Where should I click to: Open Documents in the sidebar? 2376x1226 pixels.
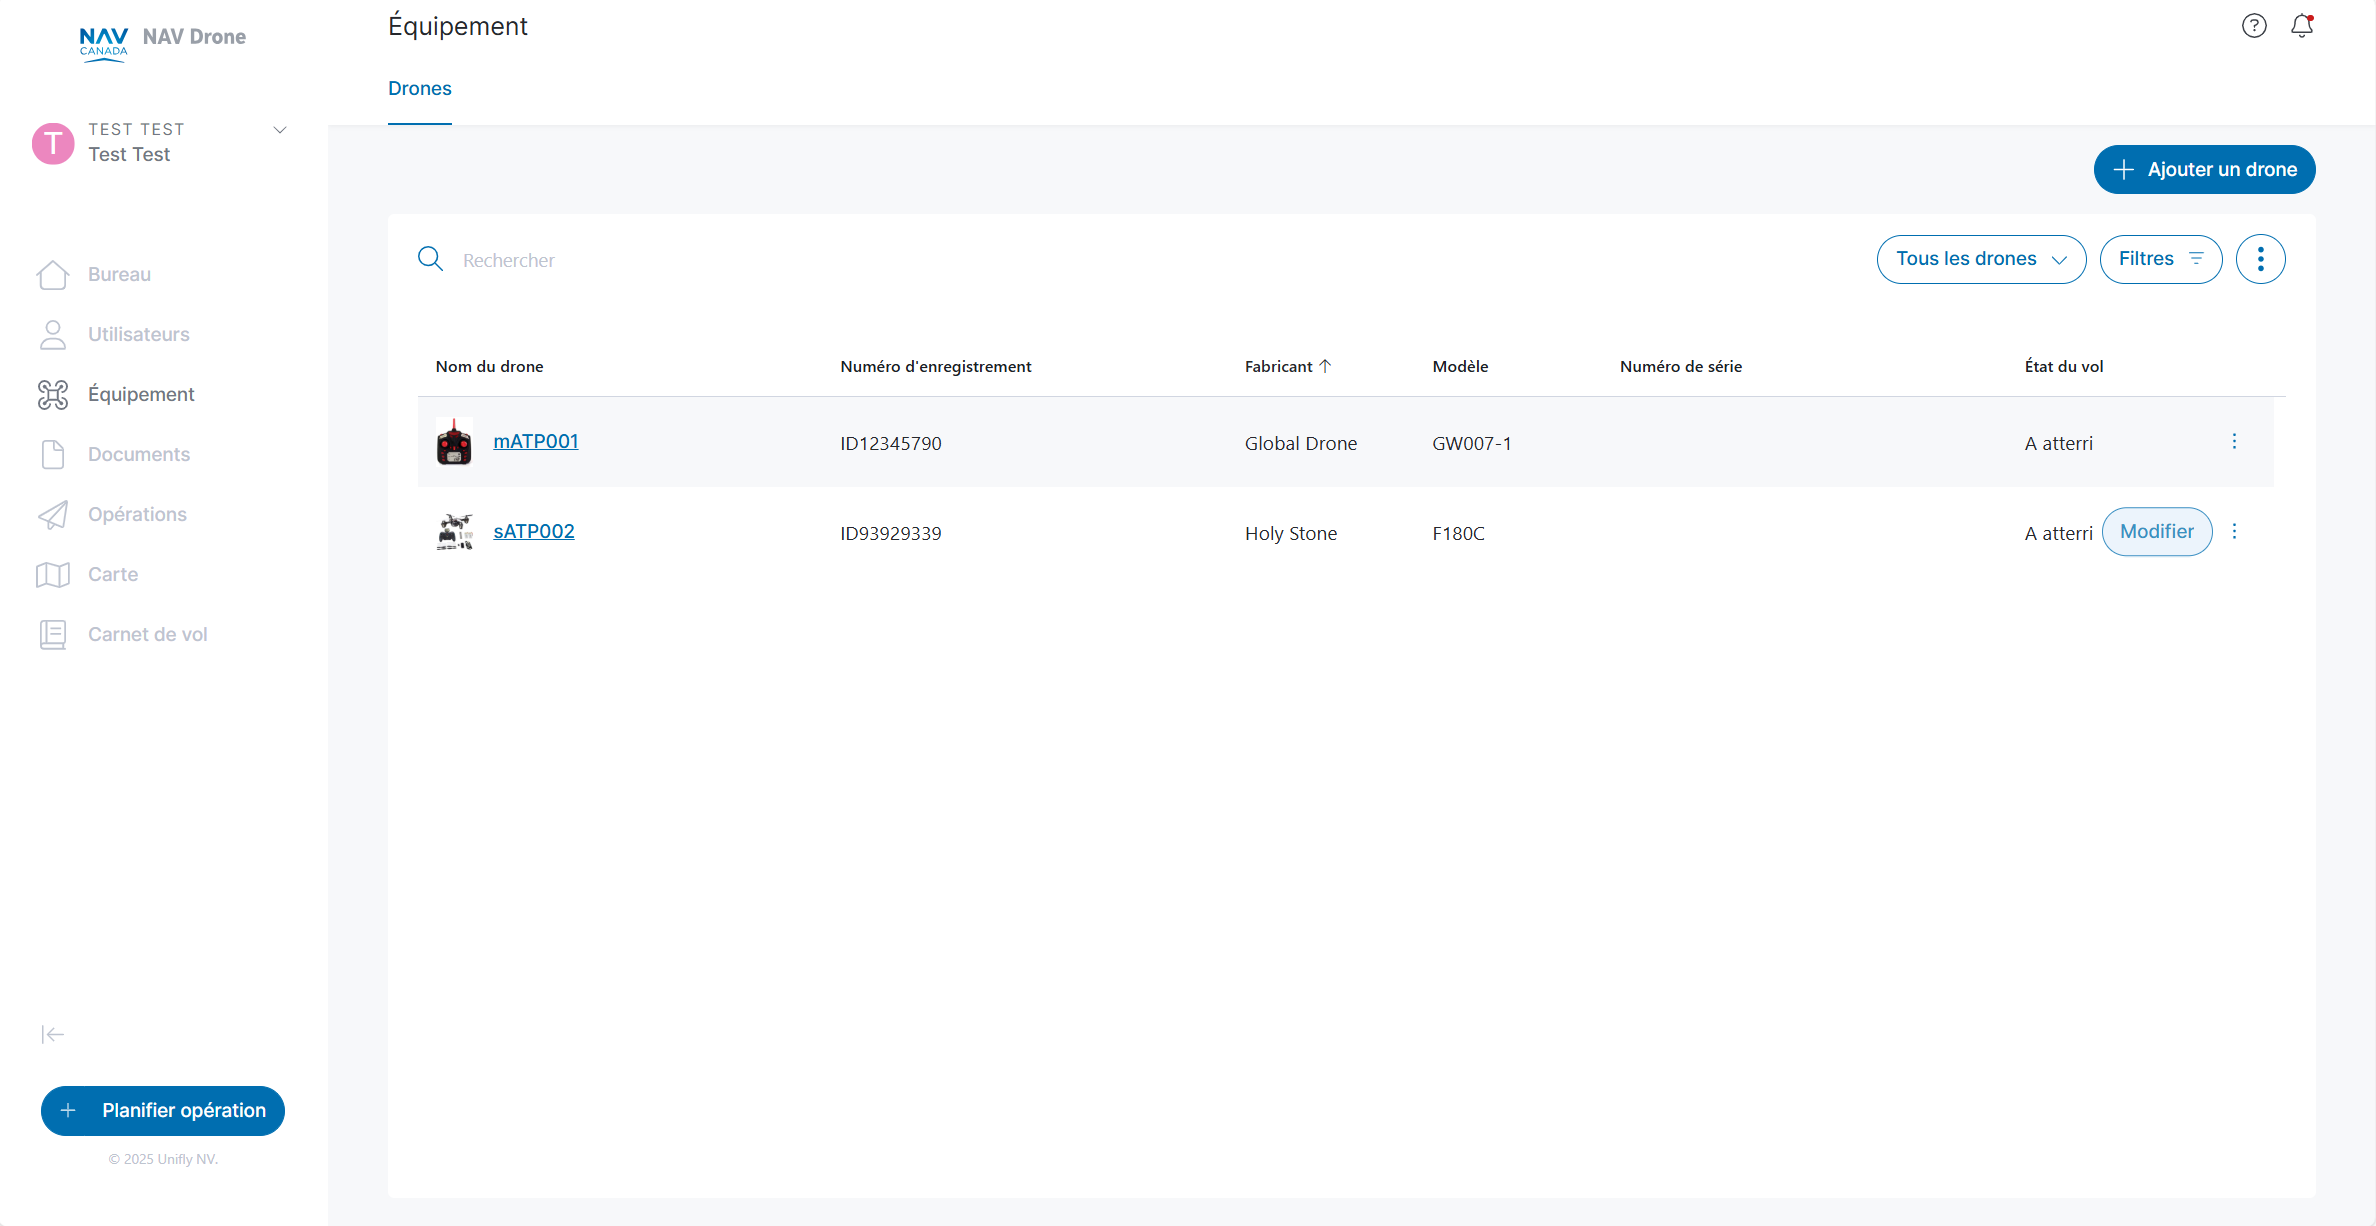click(139, 454)
